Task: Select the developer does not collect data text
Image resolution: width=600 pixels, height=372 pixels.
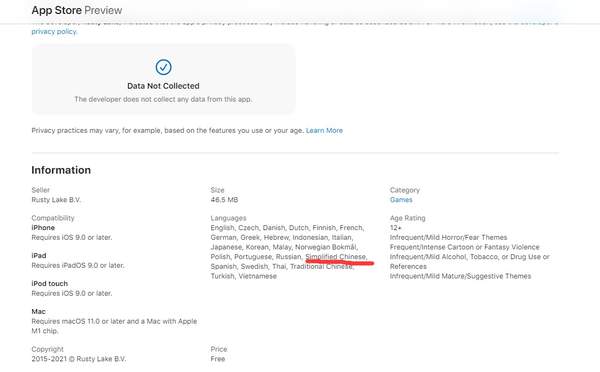Action: pos(163,99)
